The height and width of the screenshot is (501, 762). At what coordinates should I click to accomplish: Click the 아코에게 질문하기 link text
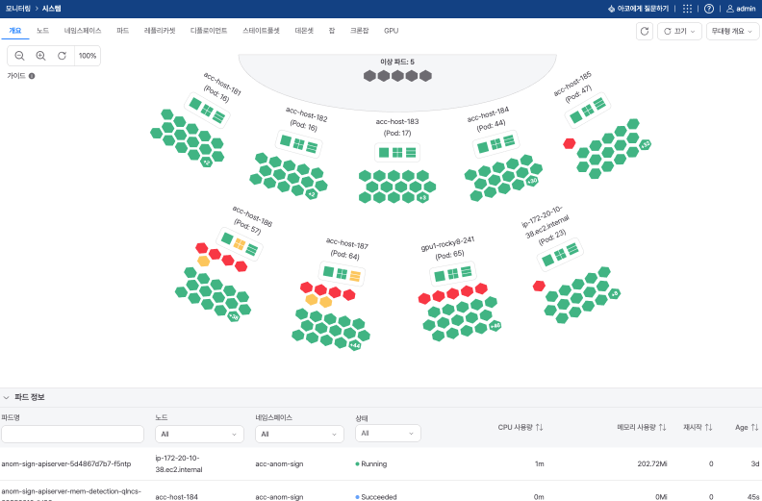[643, 9]
